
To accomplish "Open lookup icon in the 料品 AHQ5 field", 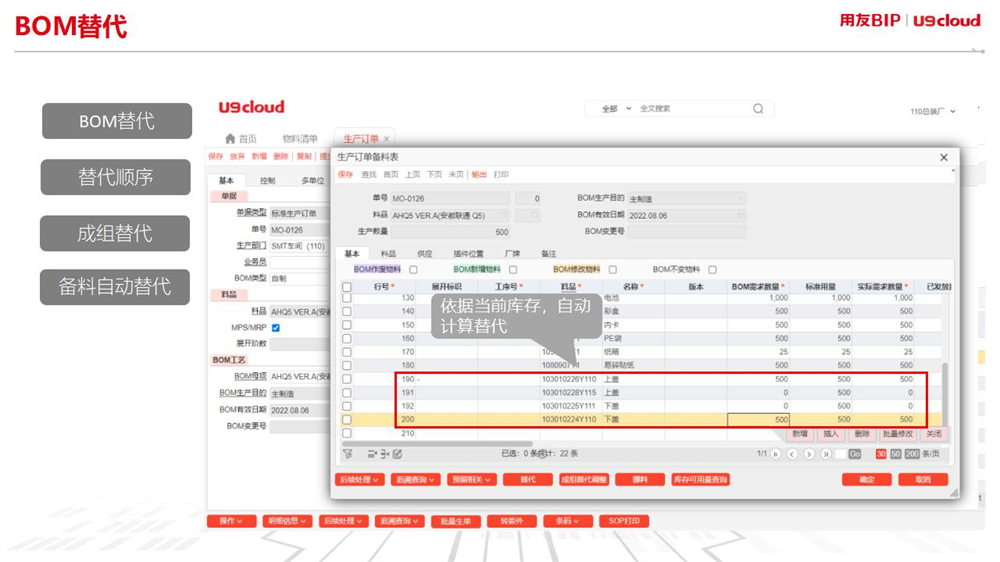I will click(x=504, y=216).
